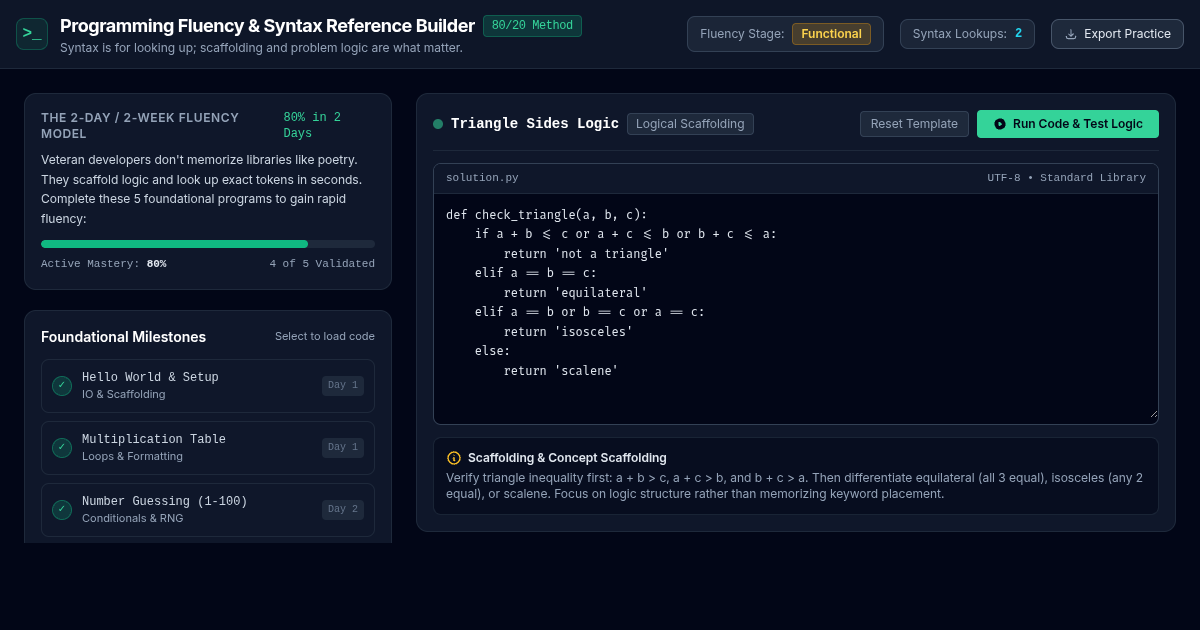
Task: Click the Day 1 tag on Hello World
Action: pos(343,386)
